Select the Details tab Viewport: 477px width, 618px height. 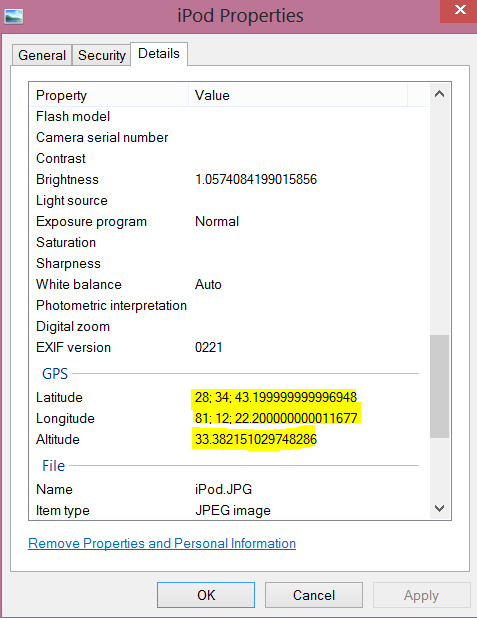point(159,54)
